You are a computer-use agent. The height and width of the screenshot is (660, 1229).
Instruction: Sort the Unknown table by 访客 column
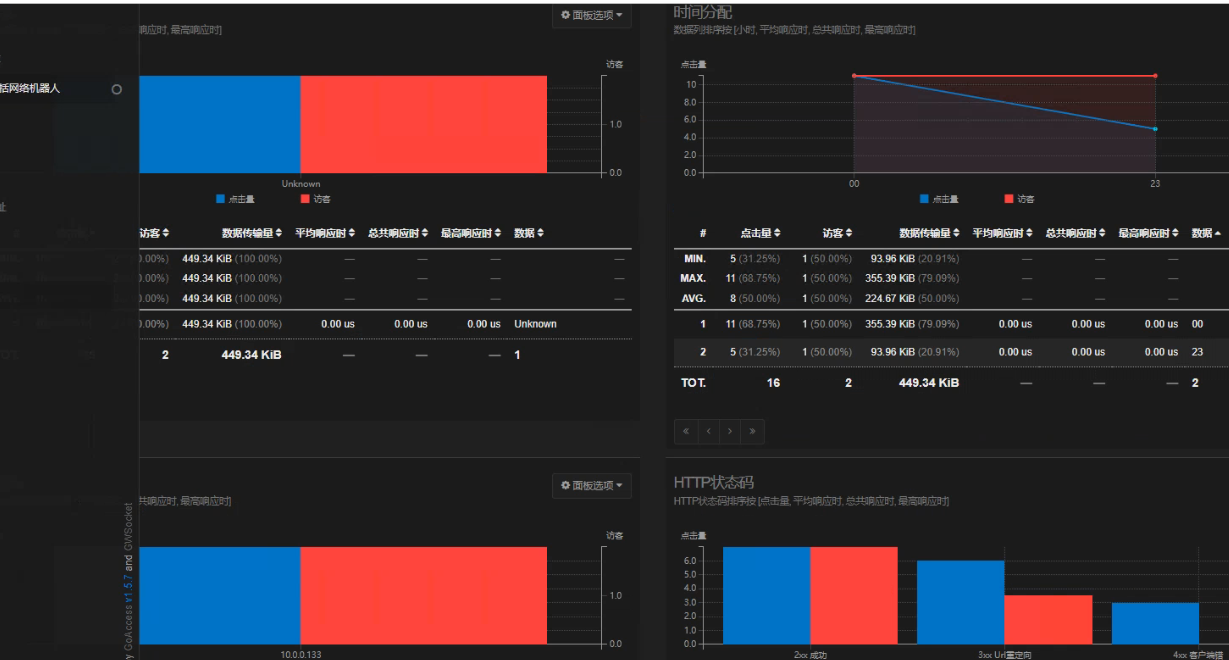tap(155, 233)
